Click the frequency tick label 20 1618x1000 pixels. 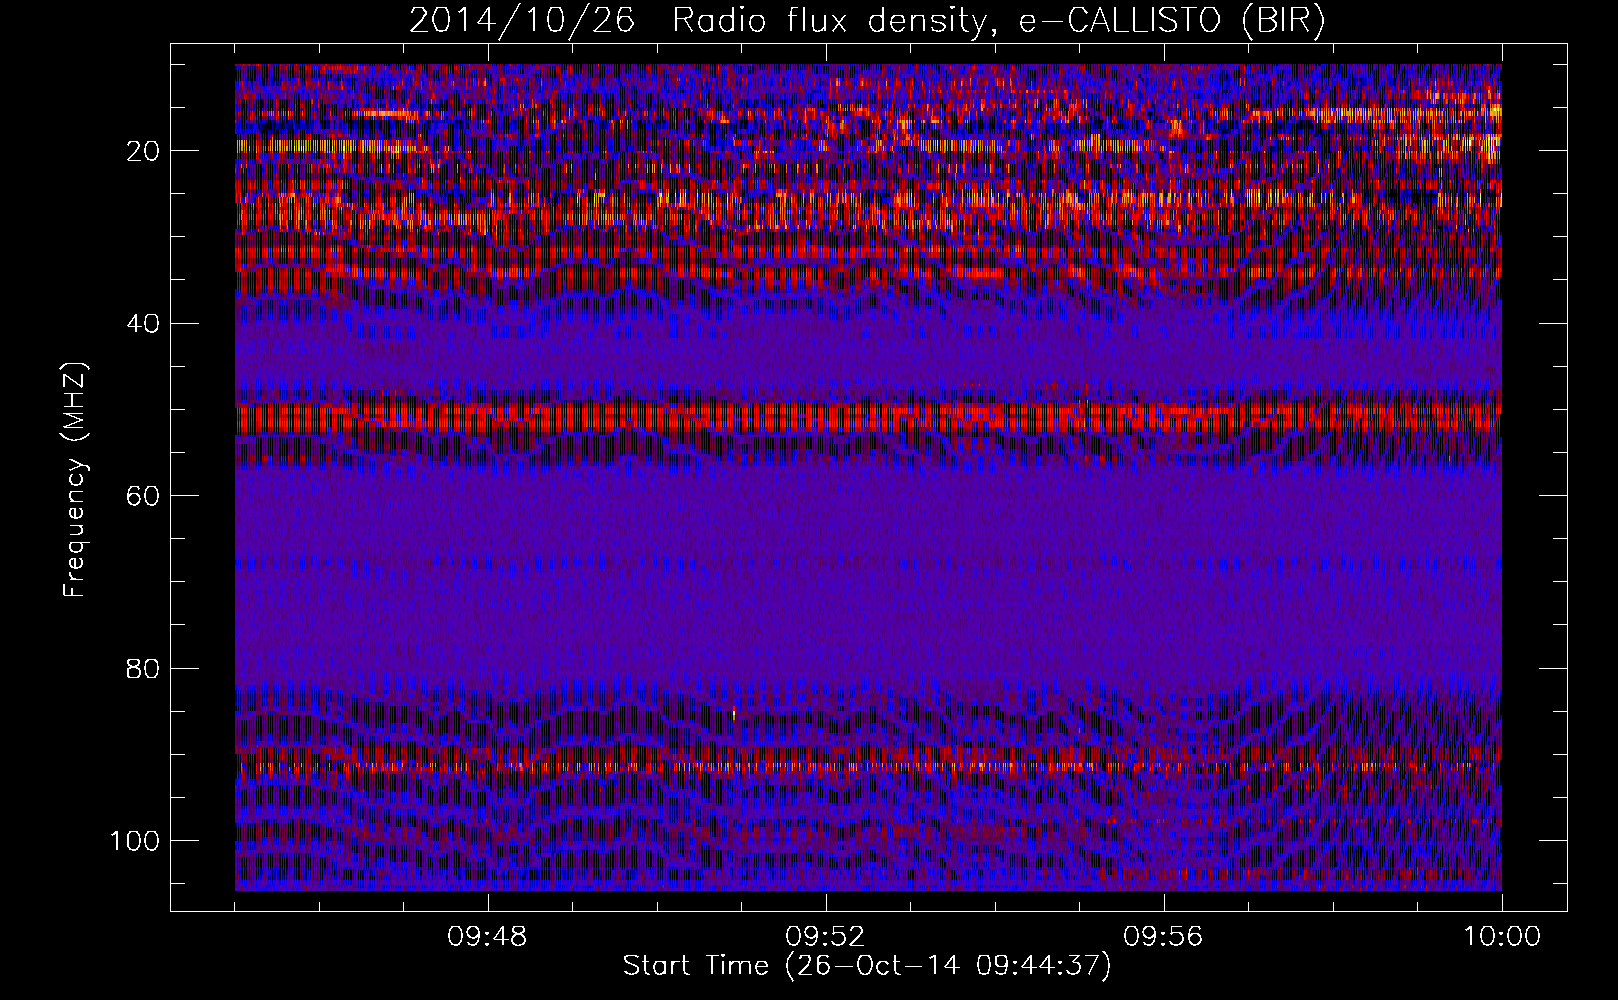tap(144, 151)
